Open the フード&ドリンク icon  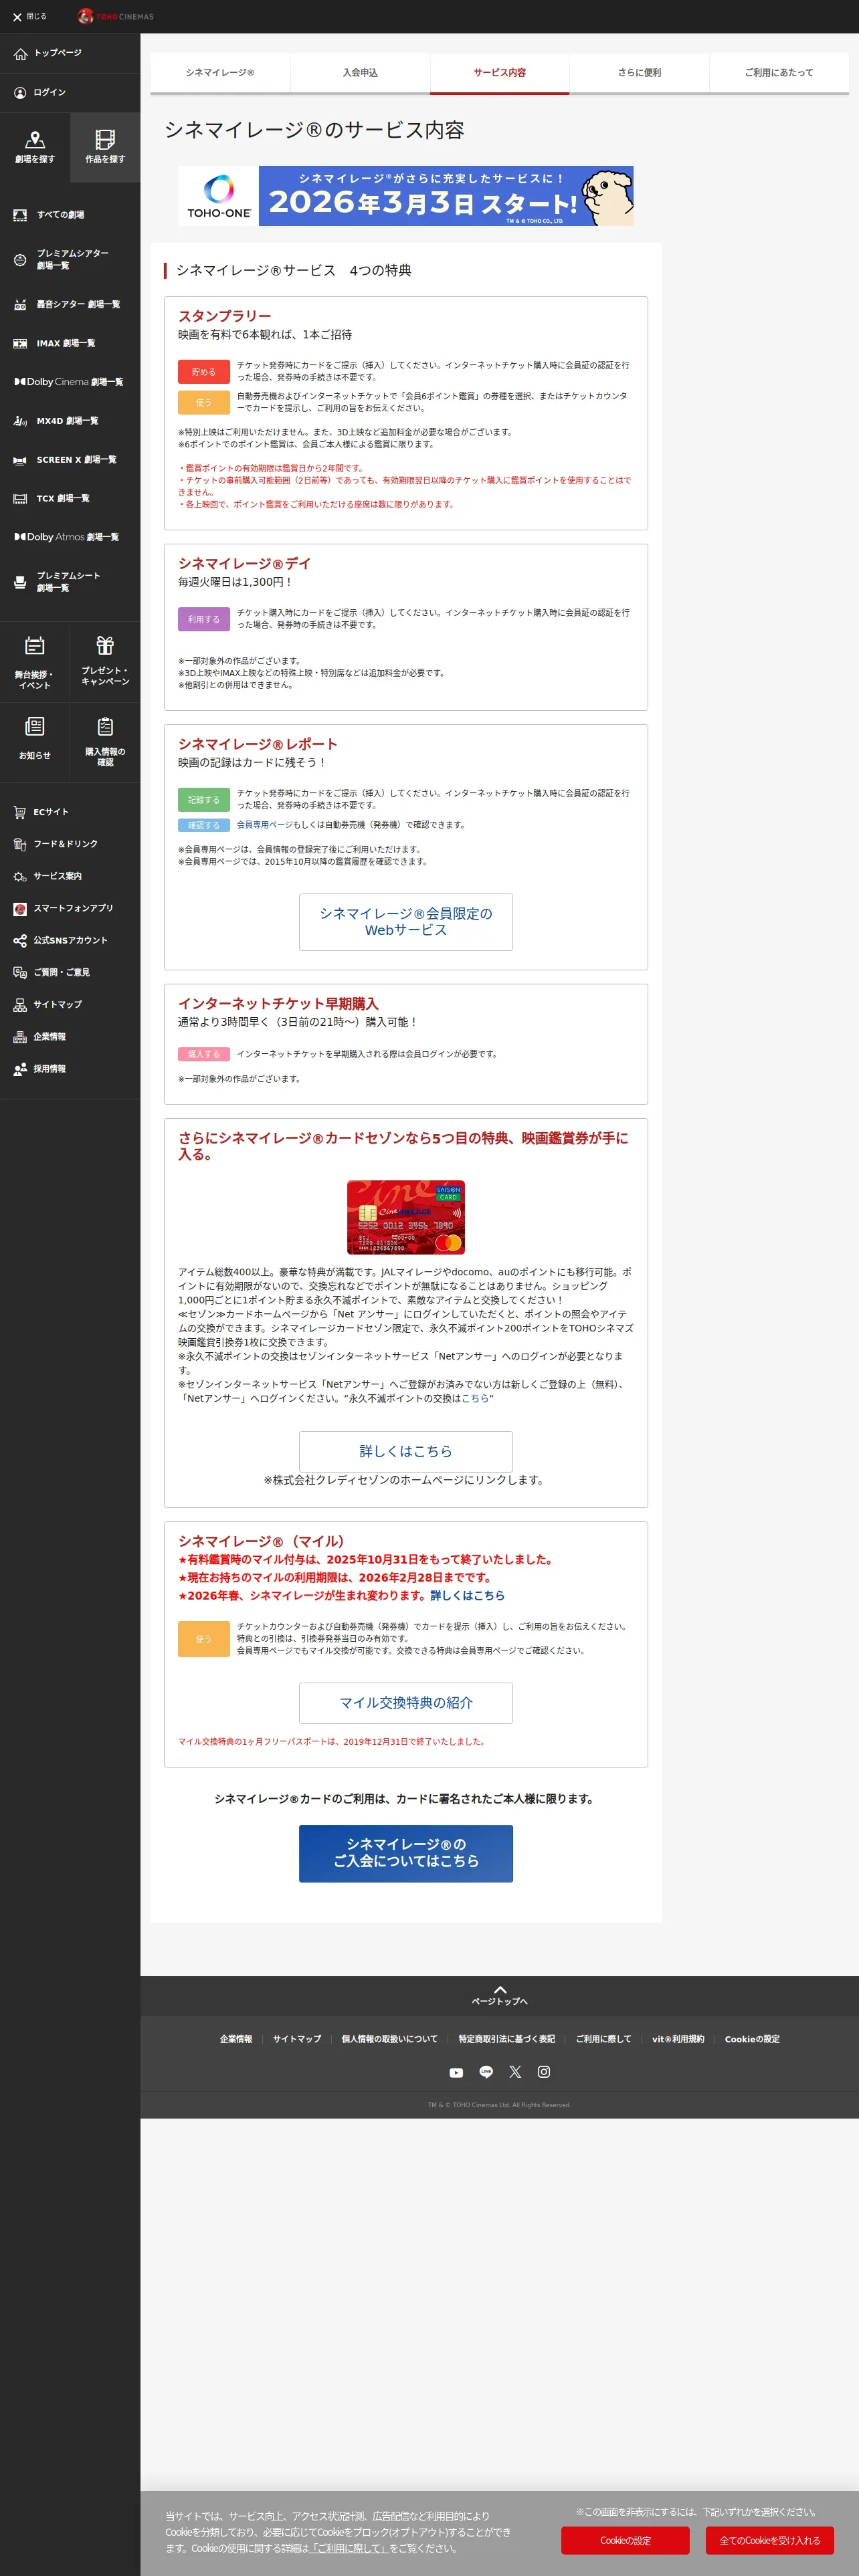click(x=20, y=844)
